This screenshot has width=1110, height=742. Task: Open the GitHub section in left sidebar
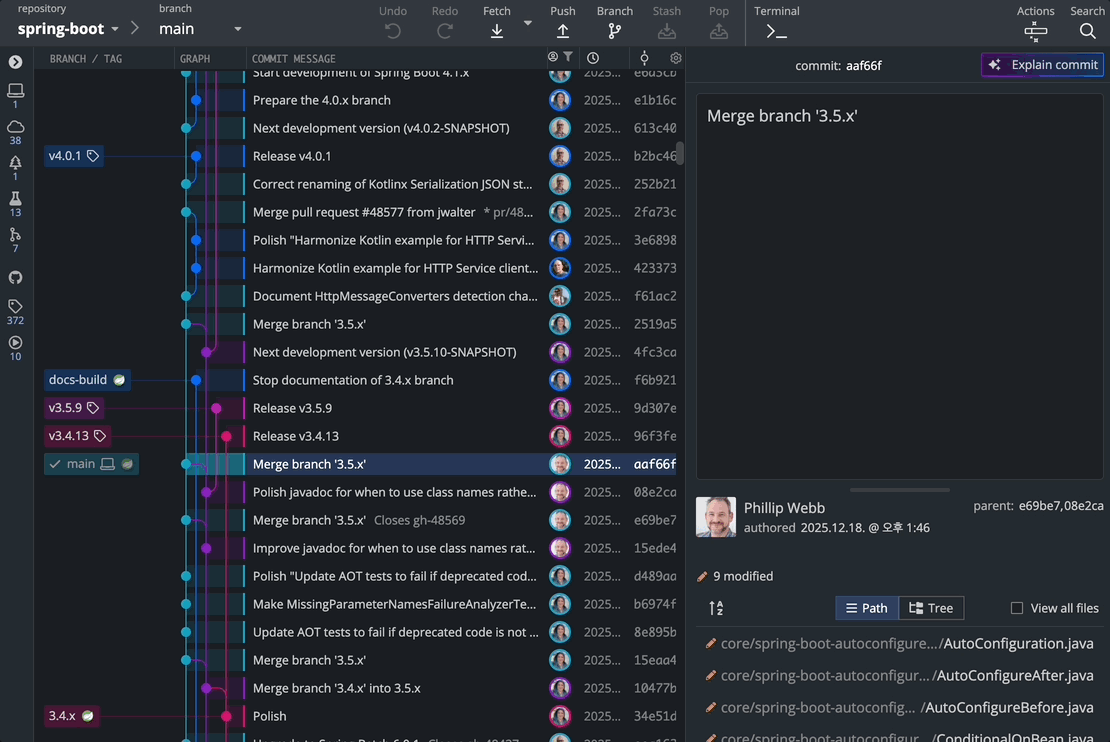[15, 278]
